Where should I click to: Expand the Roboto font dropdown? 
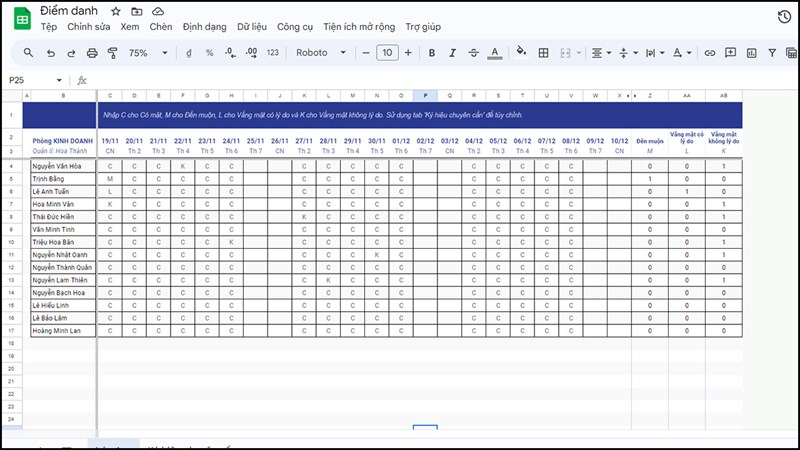click(322, 53)
